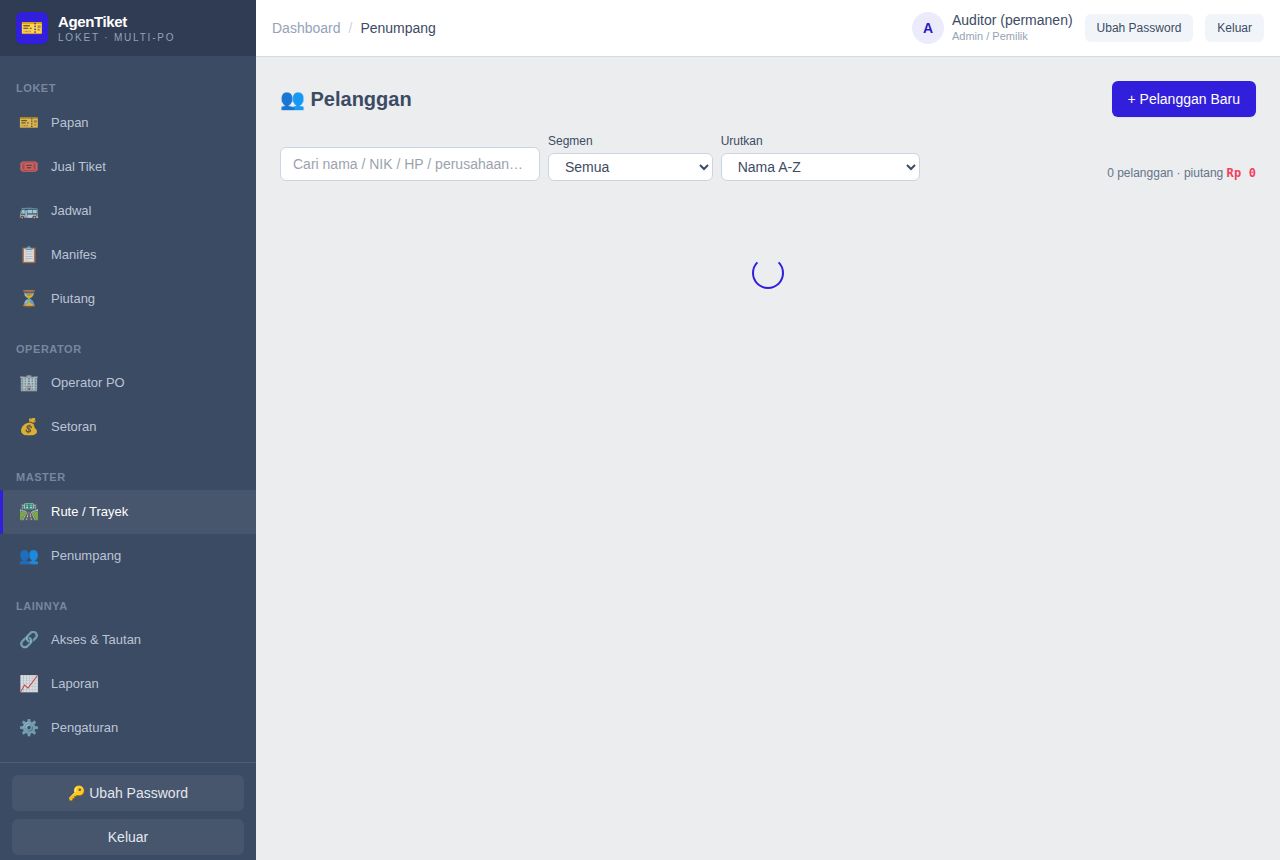Viewport: 1280px width, 860px height.
Task: Open Piutang from the sidebar
Action: [128, 298]
